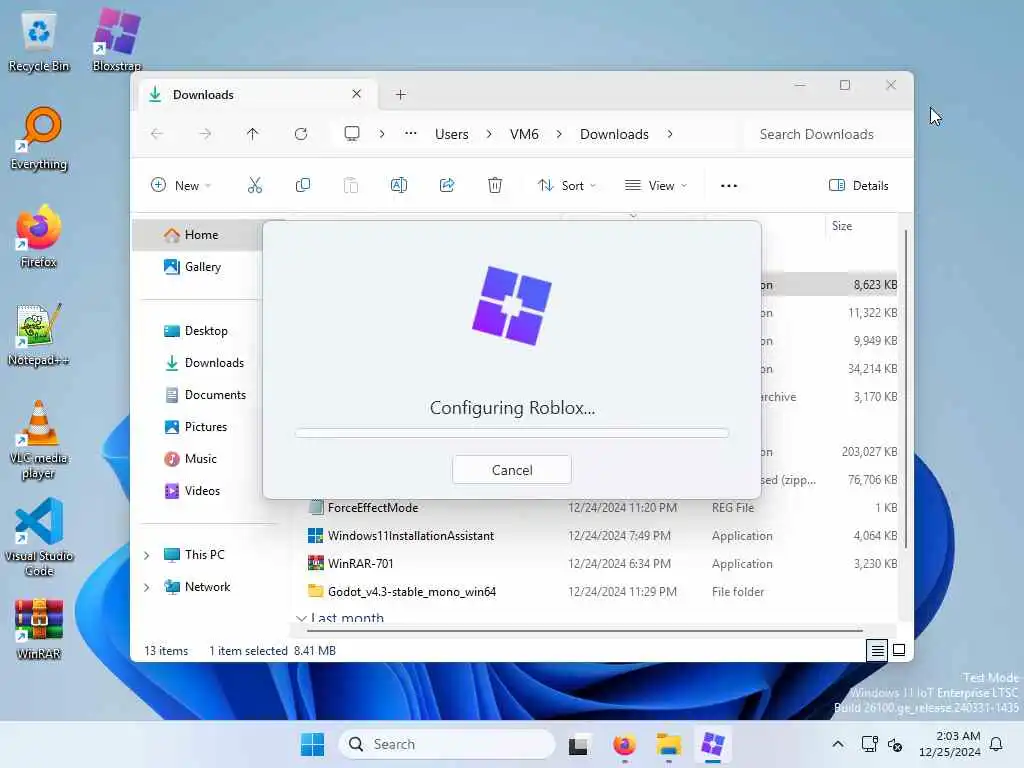The image size is (1024, 768).
Task: Click Users in breadcrumb path
Action: (452, 134)
